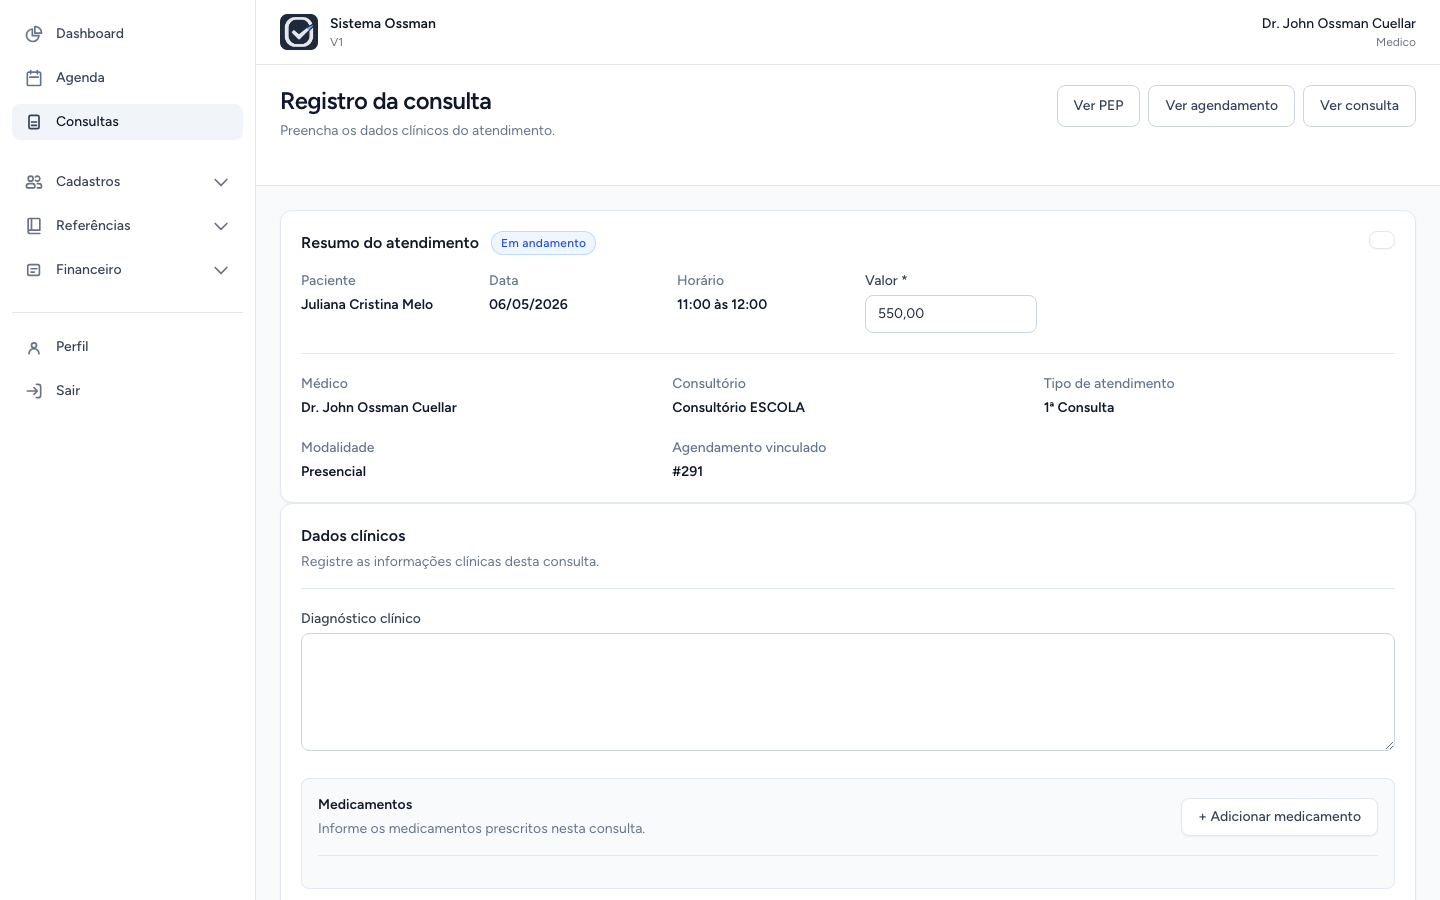1440x900 pixels.
Task: Expand the Referências submenu chevron
Action: (221, 226)
